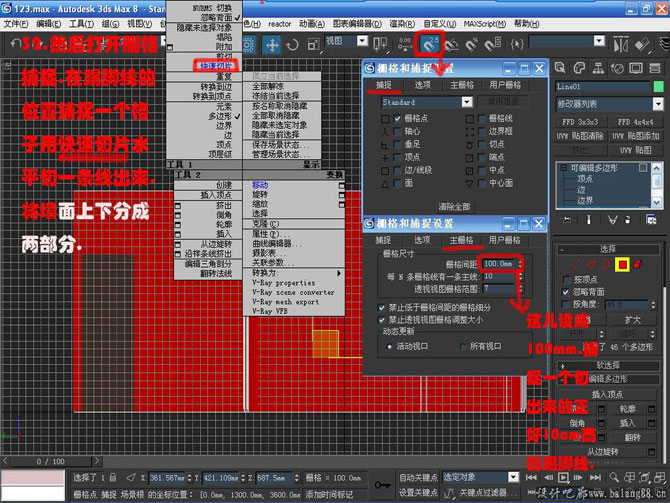Select the Polygon sub-object level icon
Screen dimensions: 670x503
click(623, 265)
